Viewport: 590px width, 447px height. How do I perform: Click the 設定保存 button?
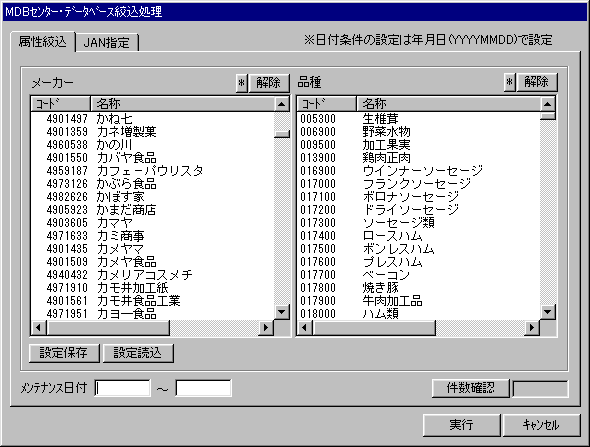(x=64, y=353)
